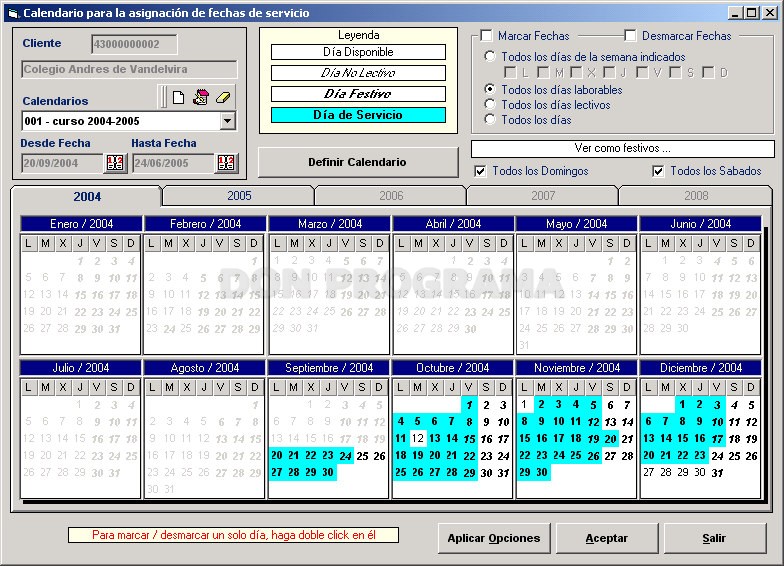Click unmarked day 12 in Octubre 2004

point(418,439)
